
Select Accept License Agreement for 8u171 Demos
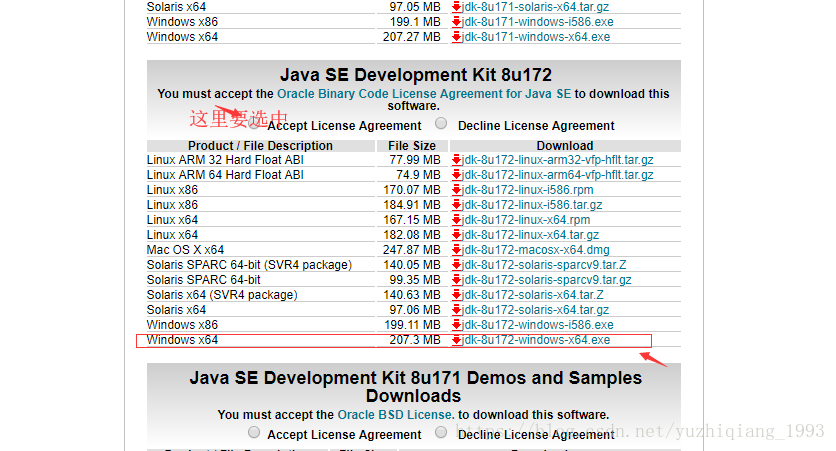(x=254, y=432)
